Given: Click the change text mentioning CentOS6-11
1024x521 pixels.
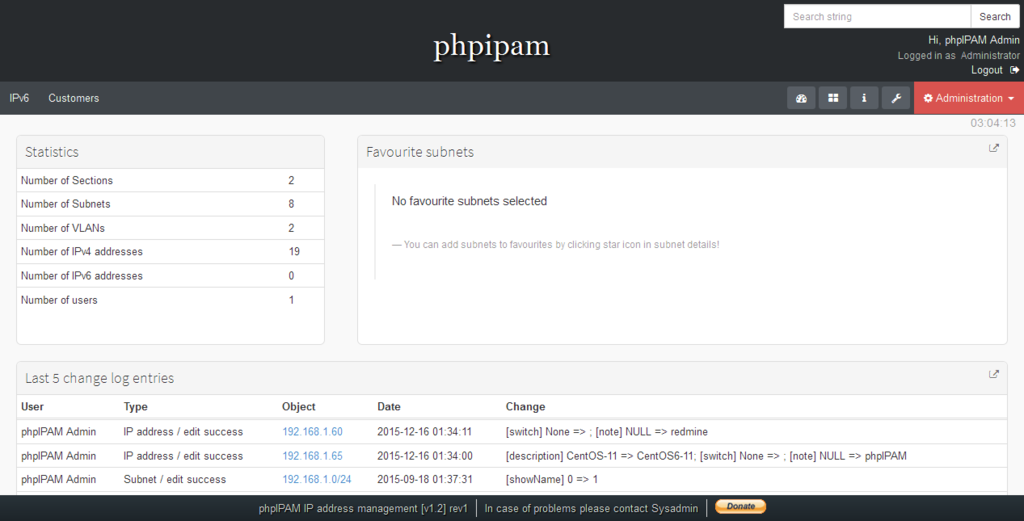Looking at the screenshot, I should click(x=706, y=456).
